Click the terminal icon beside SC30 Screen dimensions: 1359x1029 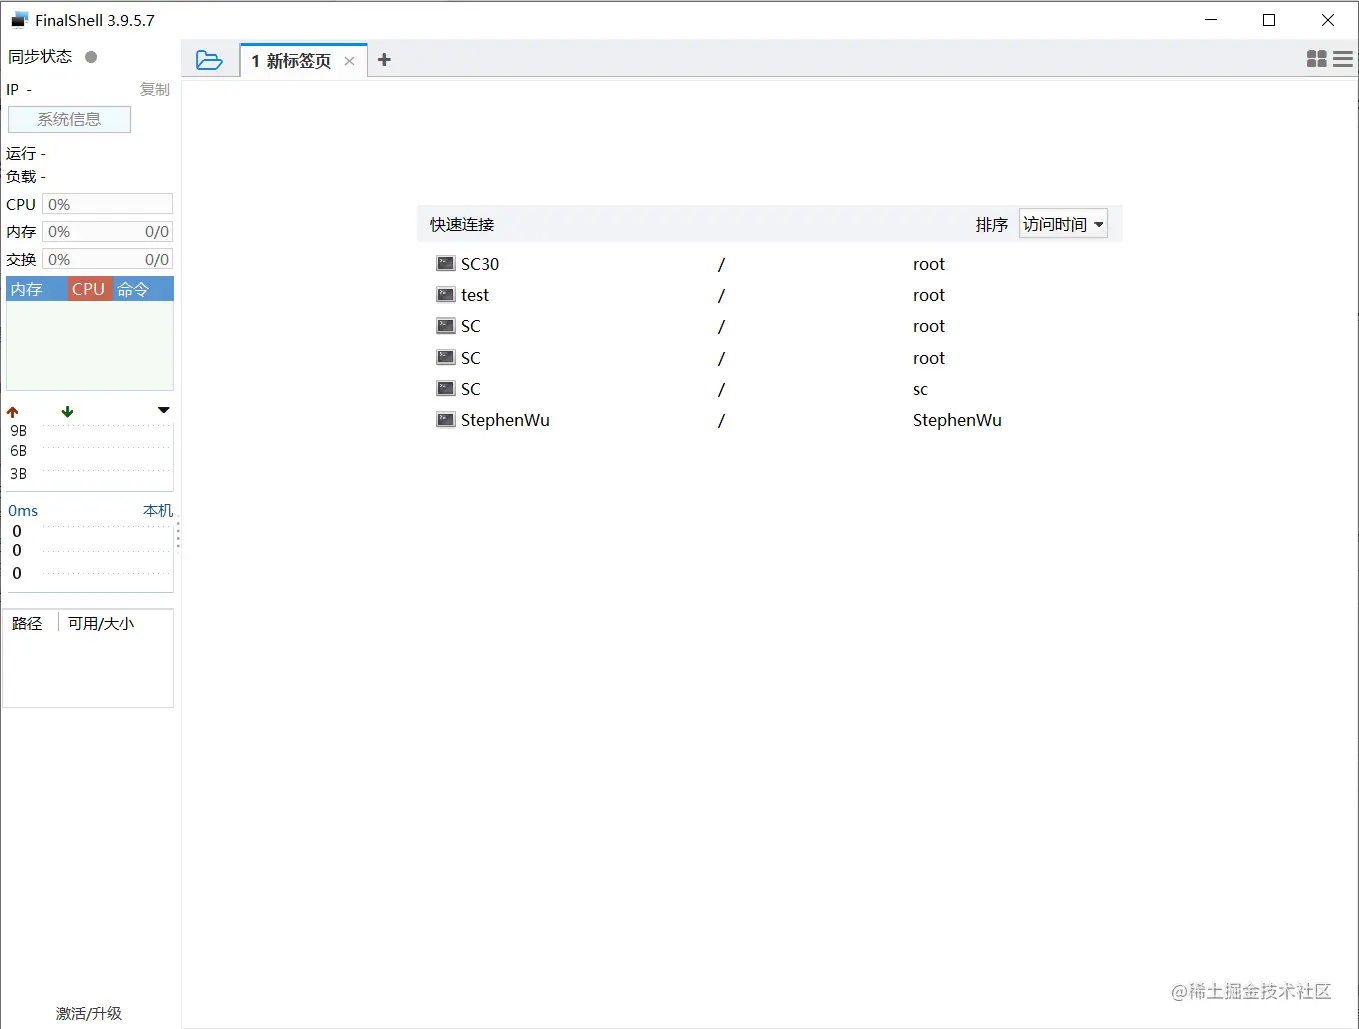tap(446, 264)
